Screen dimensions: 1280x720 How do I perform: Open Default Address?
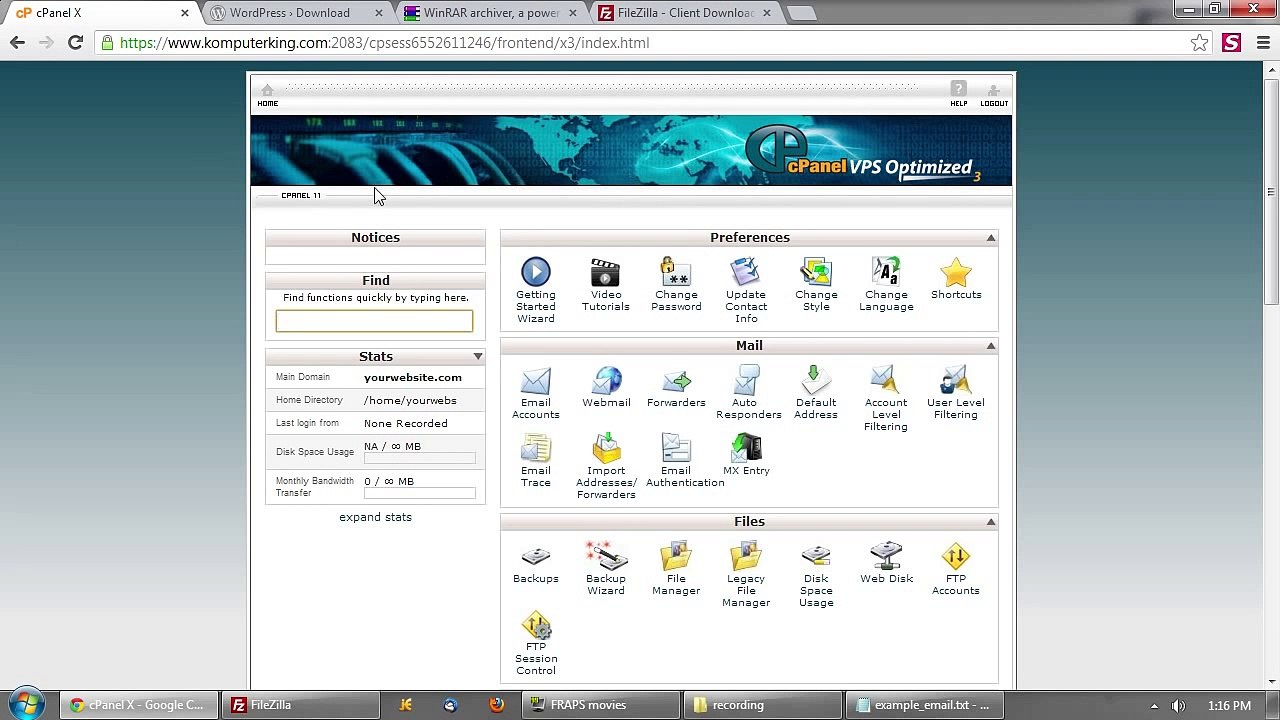tap(816, 393)
